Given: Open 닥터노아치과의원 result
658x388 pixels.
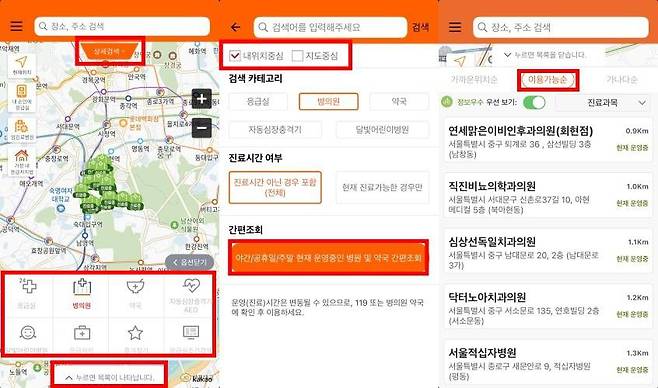Looking at the screenshot, I should point(548,307).
